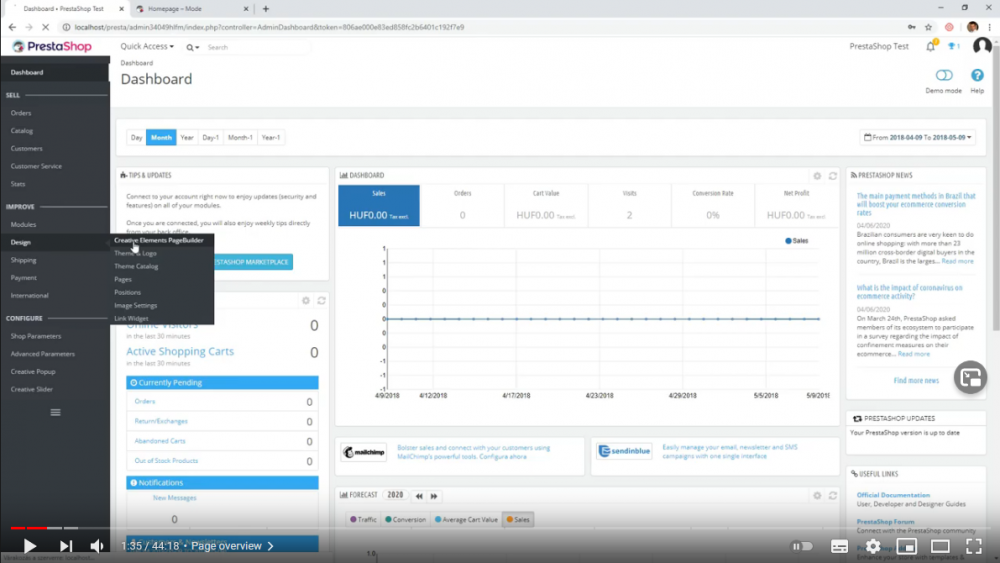Toggle Traffic series in Forecast
This screenshot has width=1000, height=563.
coord(364,520)
